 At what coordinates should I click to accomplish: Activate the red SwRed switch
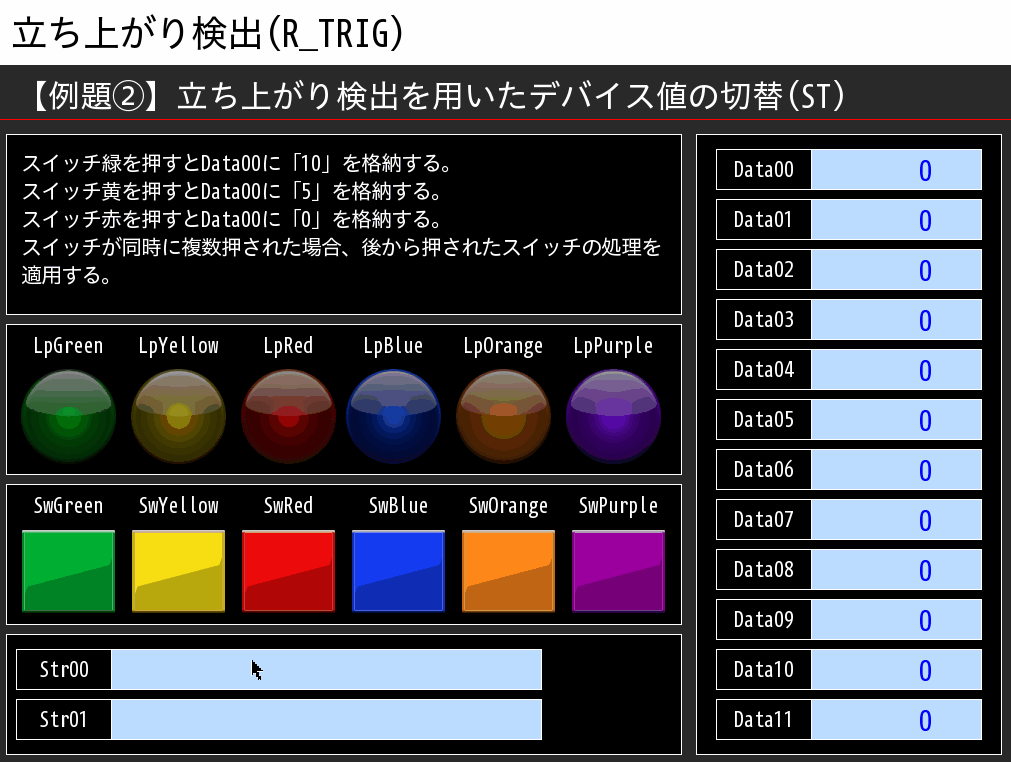pos(288,571)
